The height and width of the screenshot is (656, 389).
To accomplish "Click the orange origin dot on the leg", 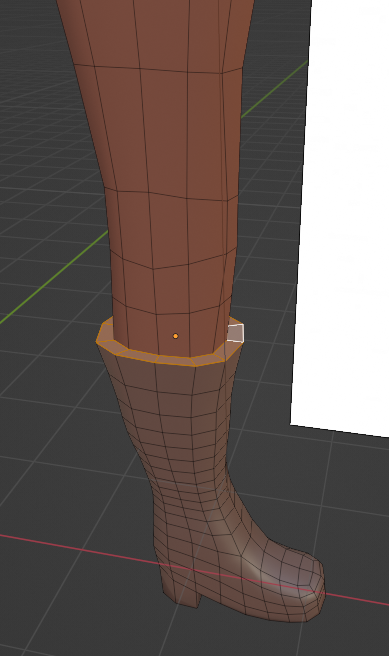I will (175, 336).
